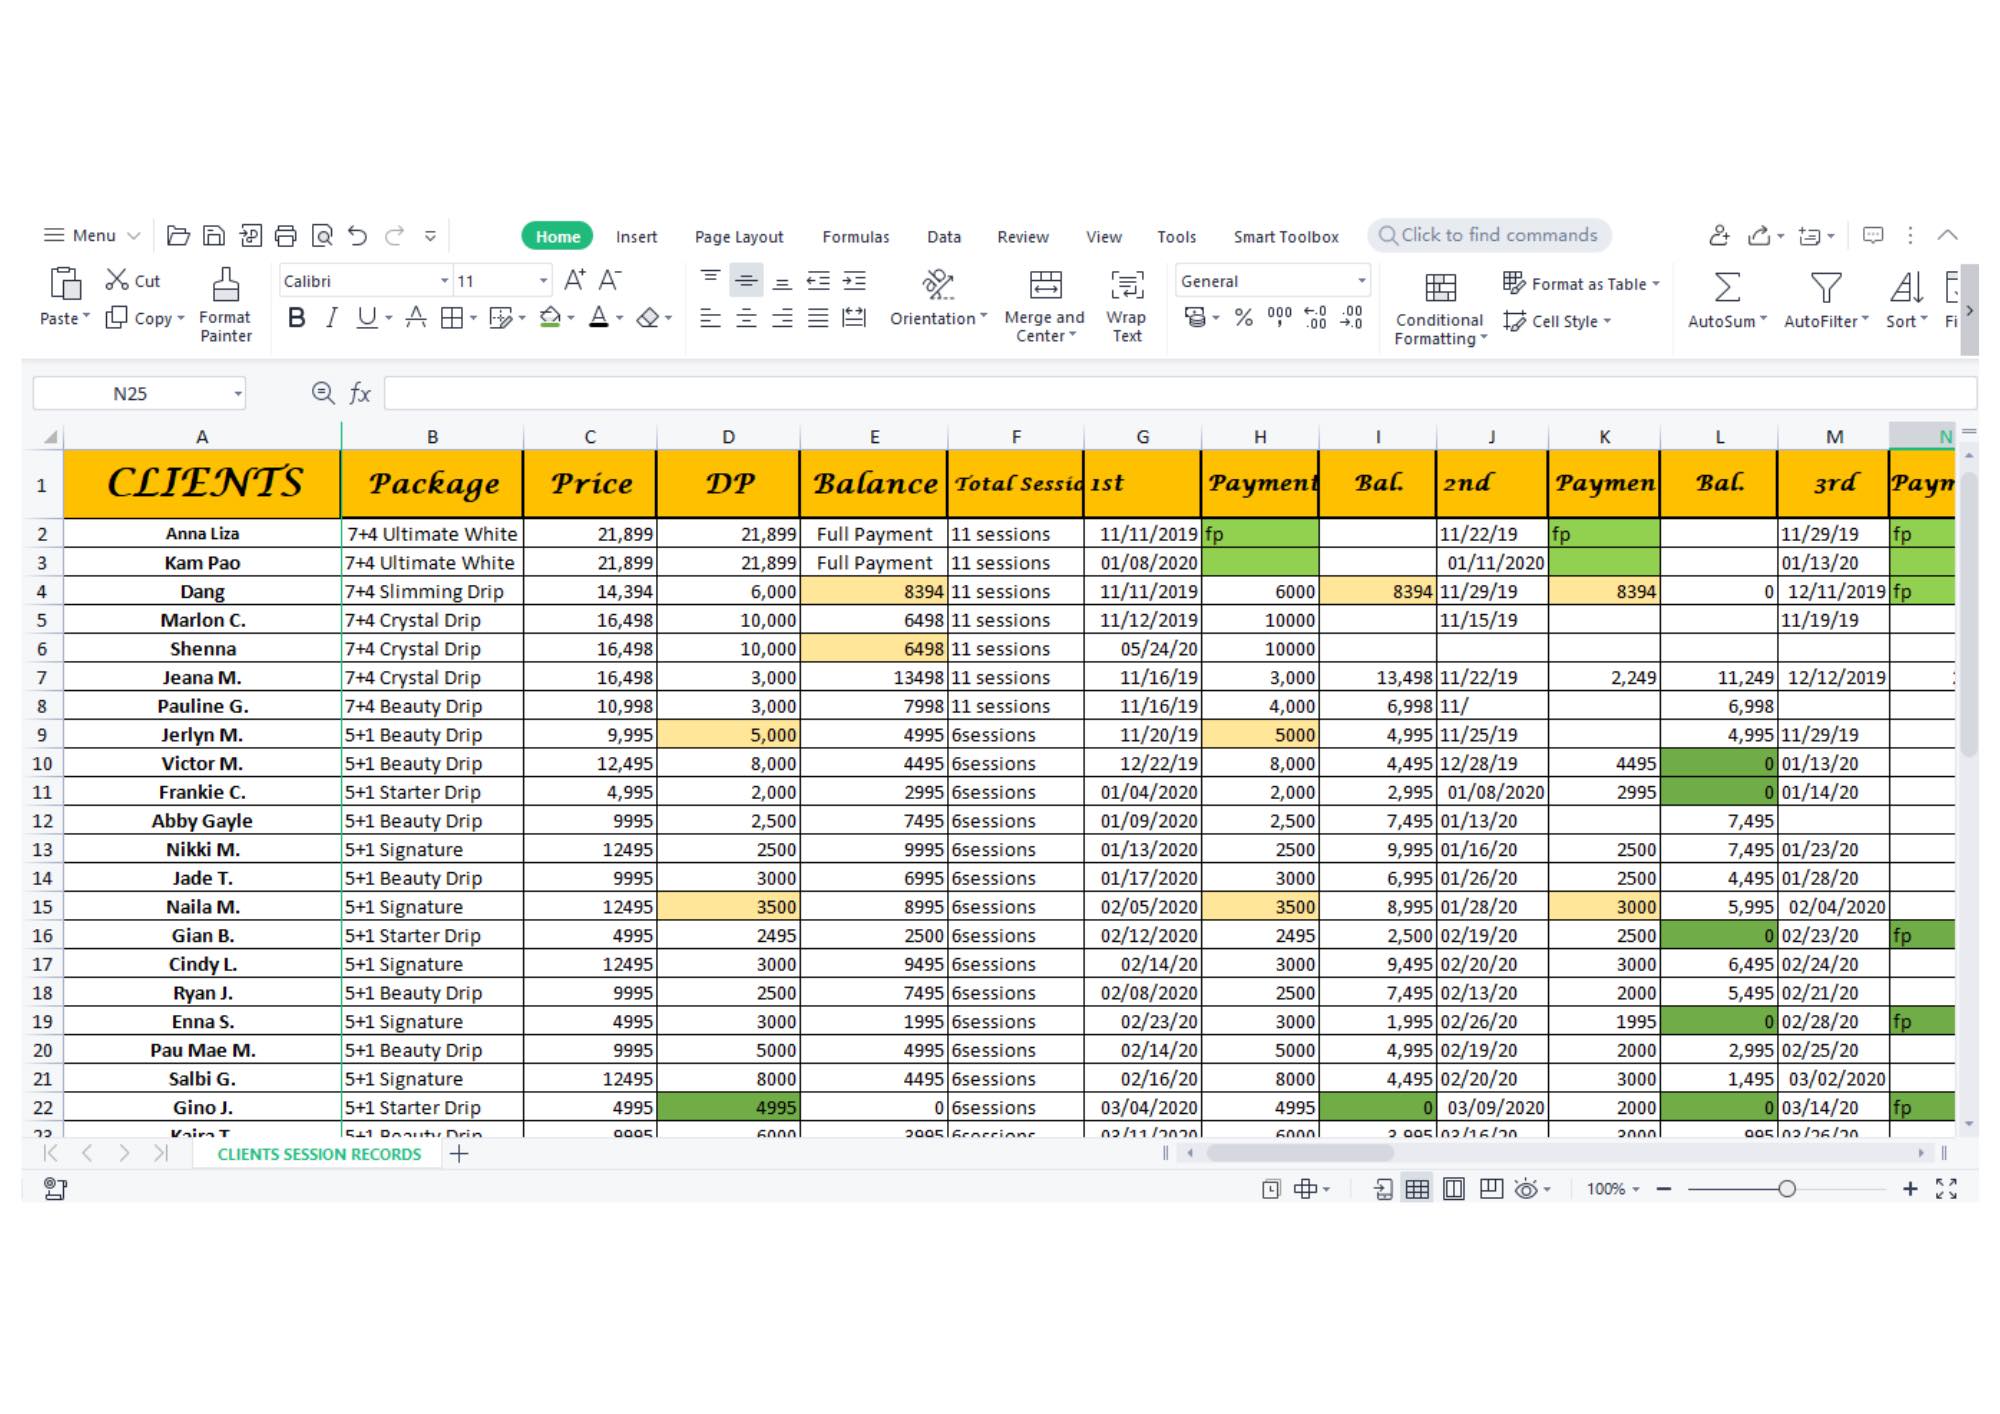Click the Wrap Text icon
The image size is (2000, 1414).
pos(1127,285)
